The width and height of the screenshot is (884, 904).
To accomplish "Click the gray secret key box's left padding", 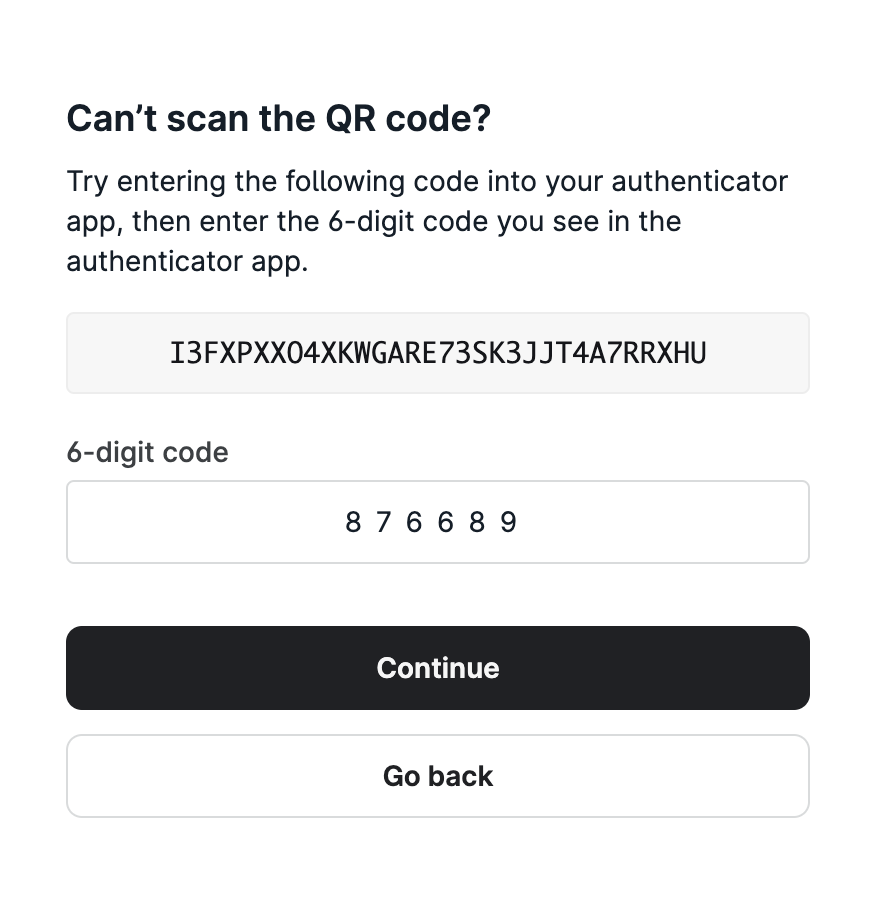I will point(118,353).
